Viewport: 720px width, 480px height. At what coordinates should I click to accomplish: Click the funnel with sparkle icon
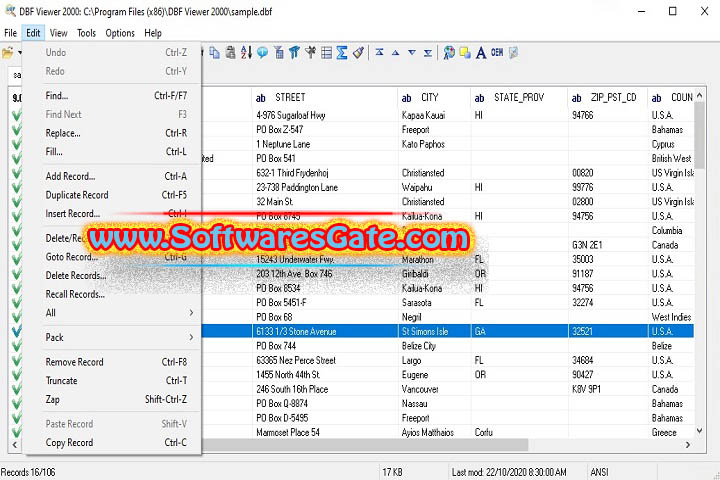pos(310,53)
